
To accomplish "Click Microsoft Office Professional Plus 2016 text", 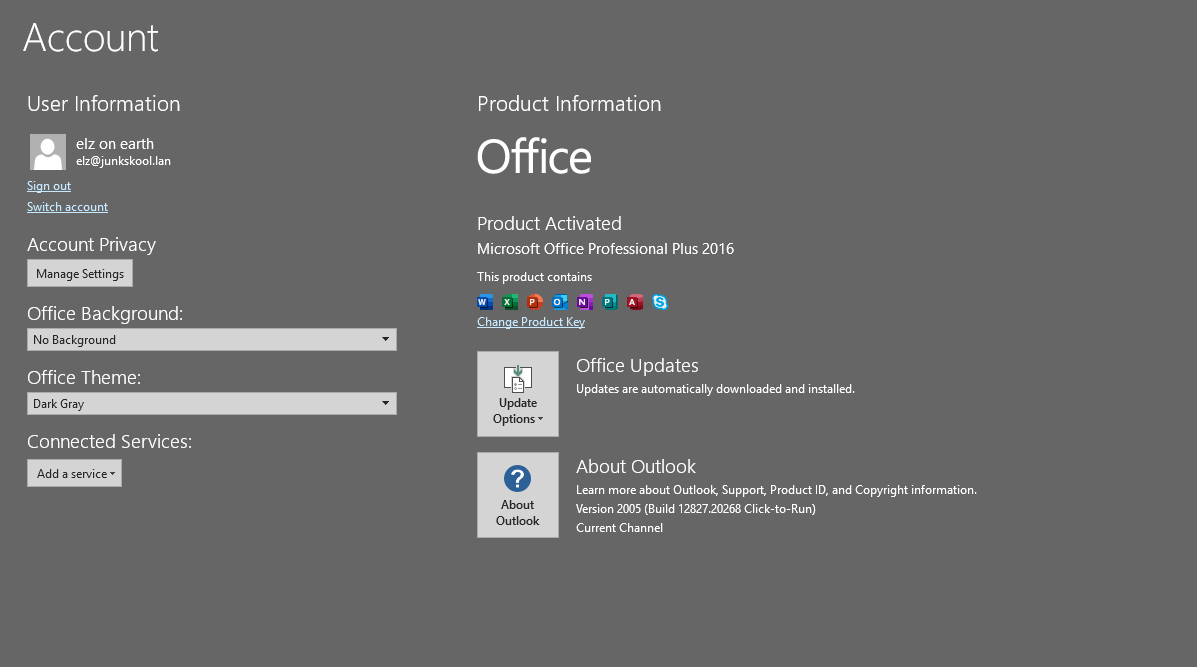I will 605,249.
